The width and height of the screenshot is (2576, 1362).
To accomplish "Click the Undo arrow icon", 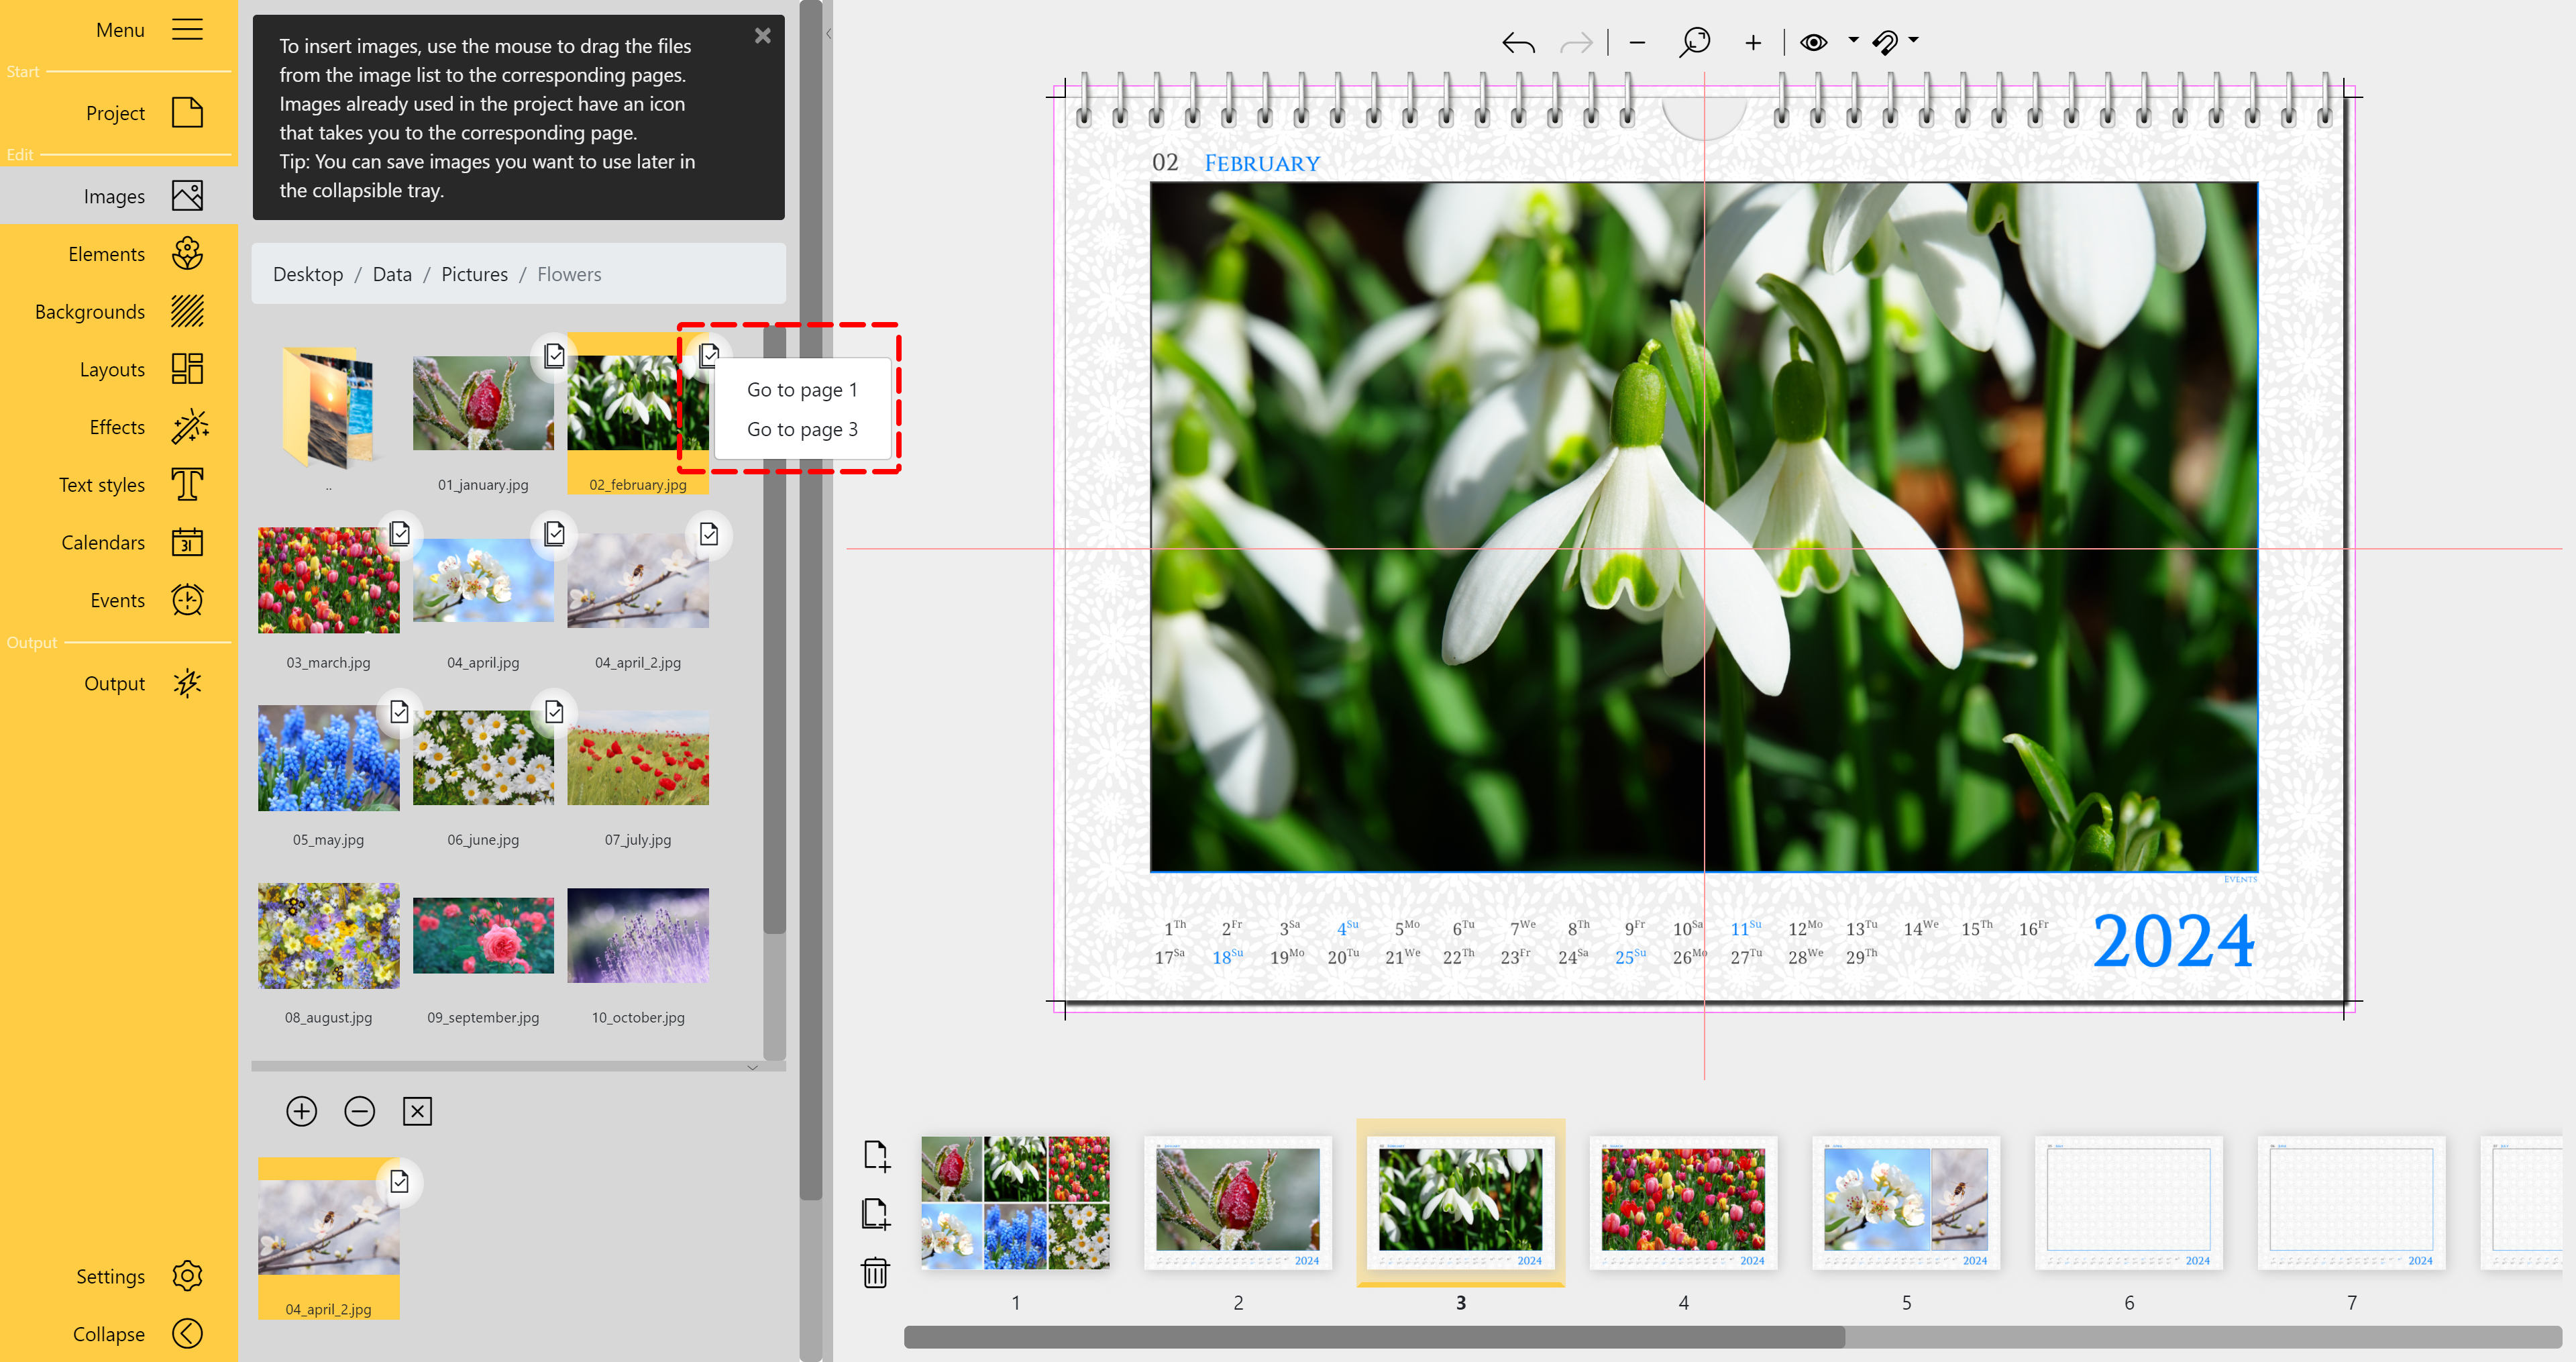I will pos(1517,42).
